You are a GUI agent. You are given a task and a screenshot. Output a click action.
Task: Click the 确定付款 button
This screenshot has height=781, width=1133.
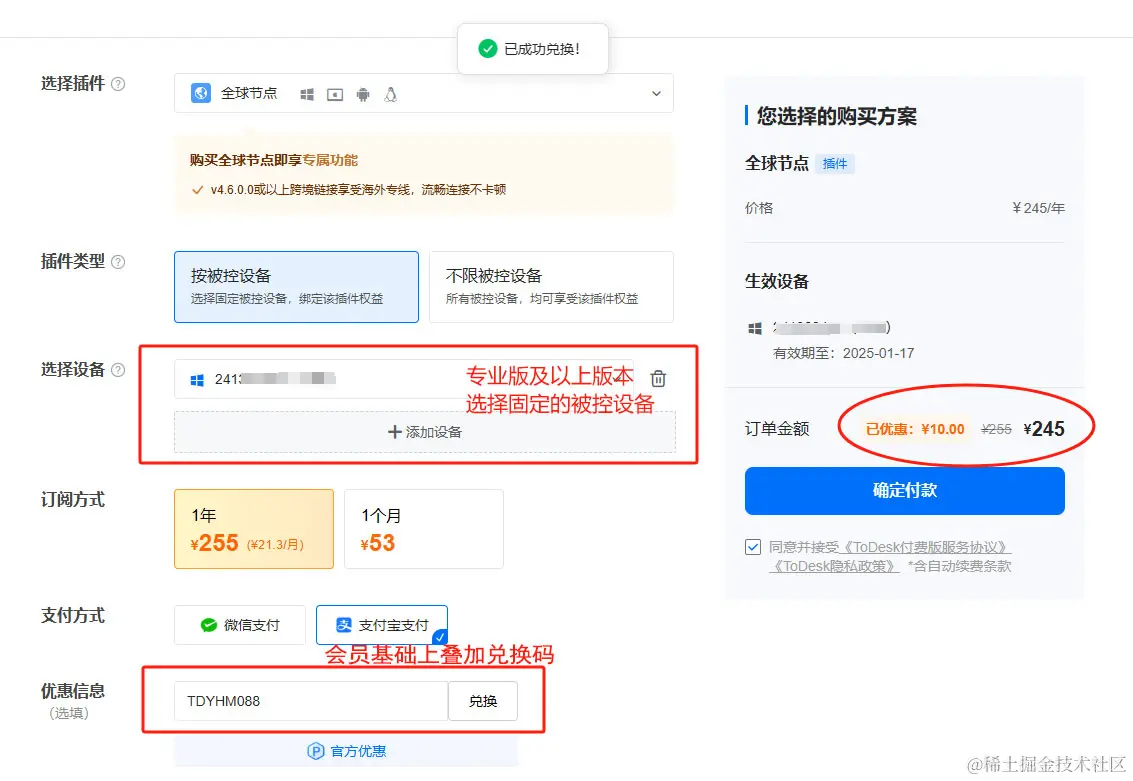(x=905, y=491)
